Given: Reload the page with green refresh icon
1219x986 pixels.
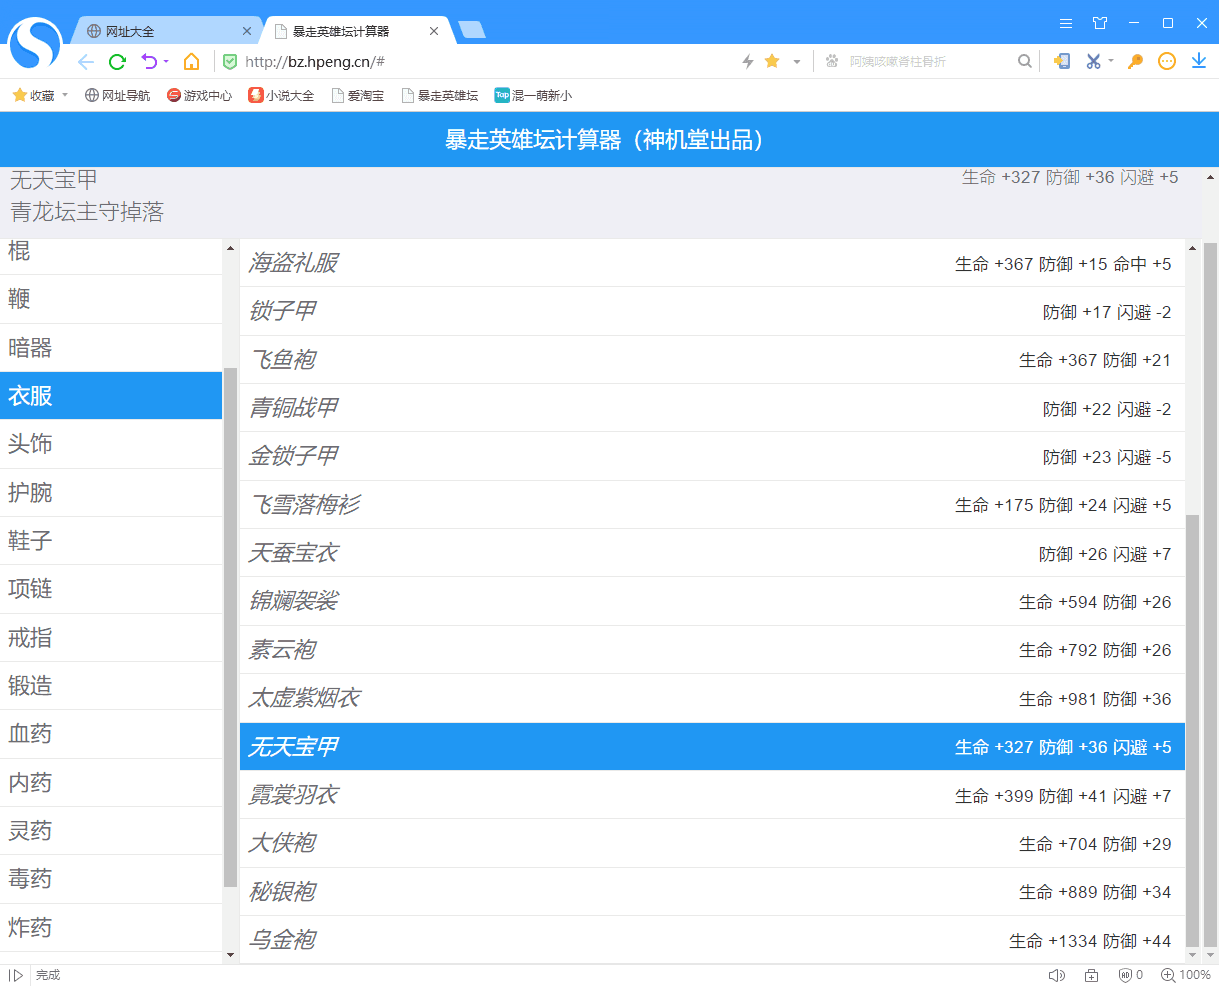Looking at the screenshot, I should (x=117, y=62).
